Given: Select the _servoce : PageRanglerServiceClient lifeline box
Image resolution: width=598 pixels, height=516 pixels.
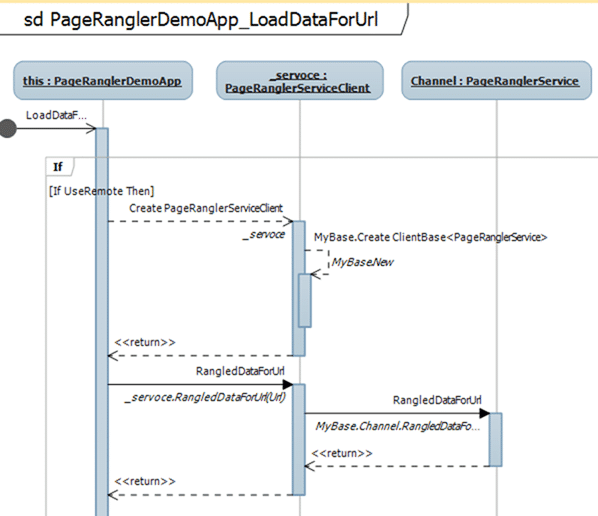Looking at the screenshot, I should click(300, 80).
